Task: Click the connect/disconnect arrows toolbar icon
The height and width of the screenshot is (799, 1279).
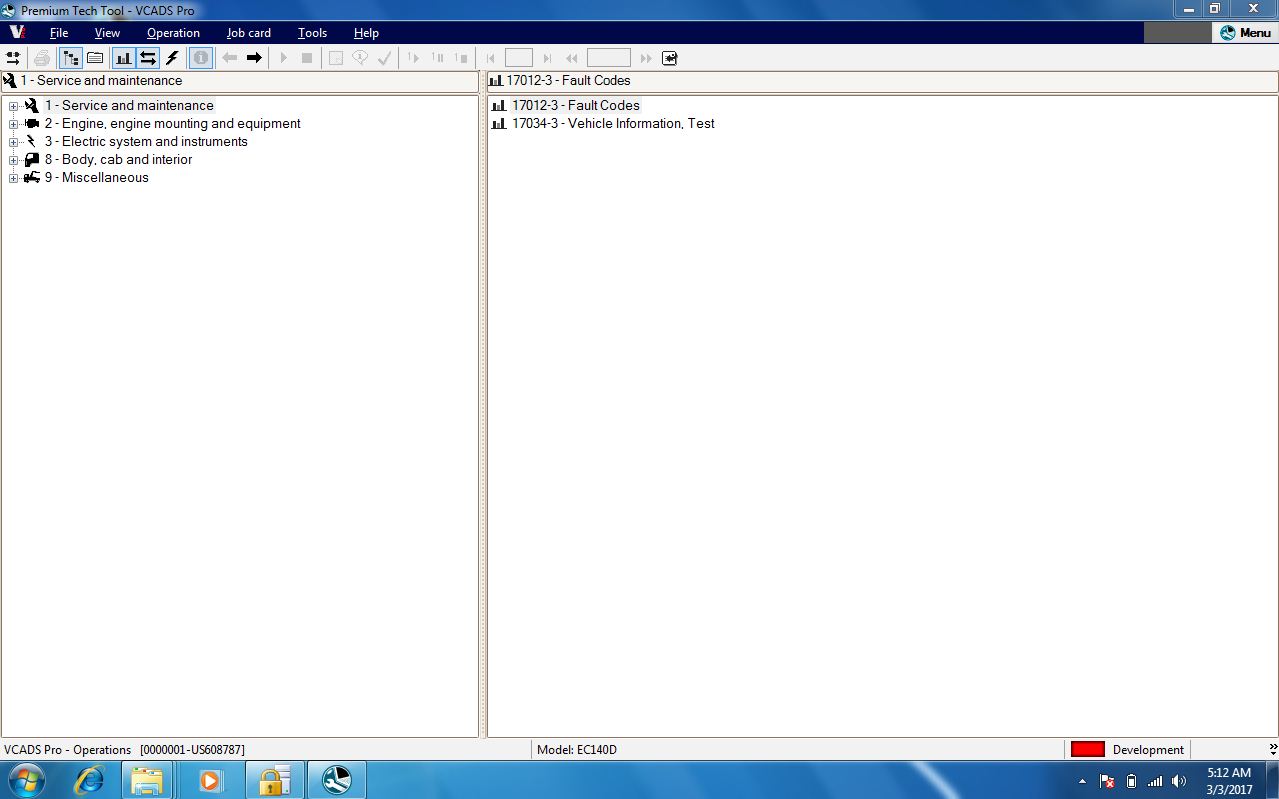Action: (13, 58)
